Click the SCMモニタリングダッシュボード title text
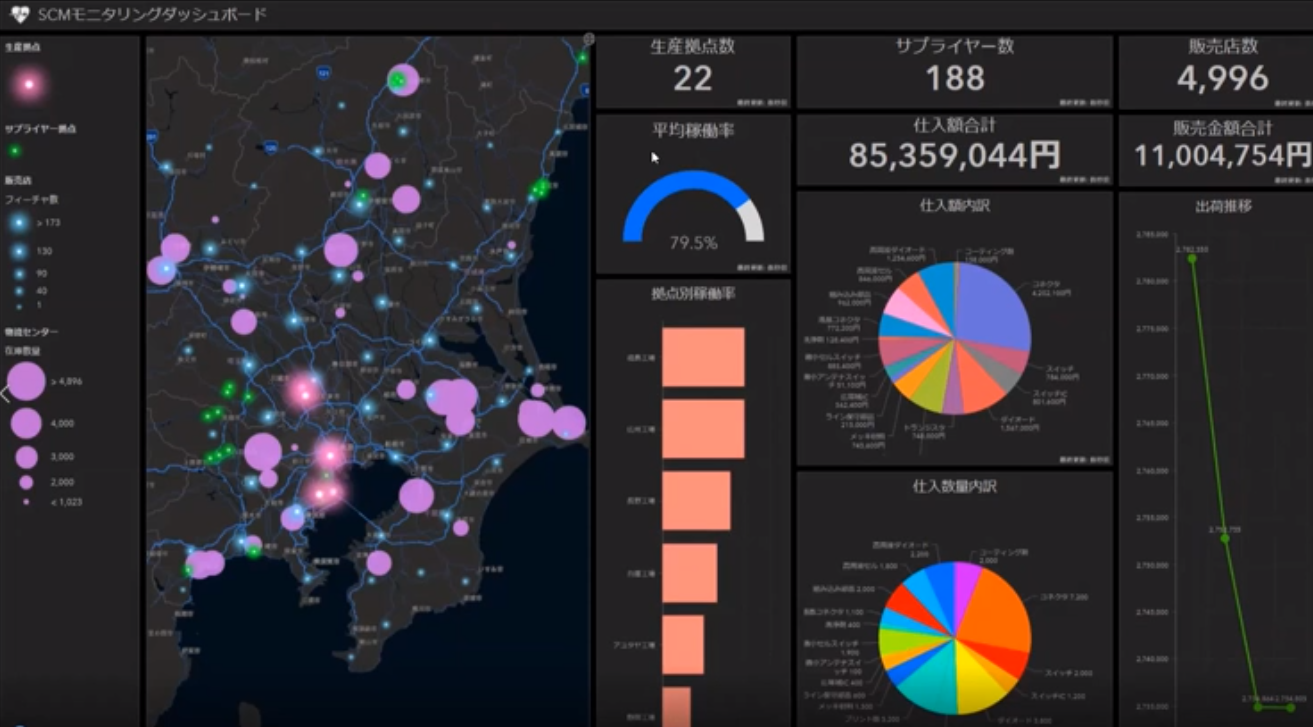Screen dimensions: 1313x727 (x=152, y=14)
